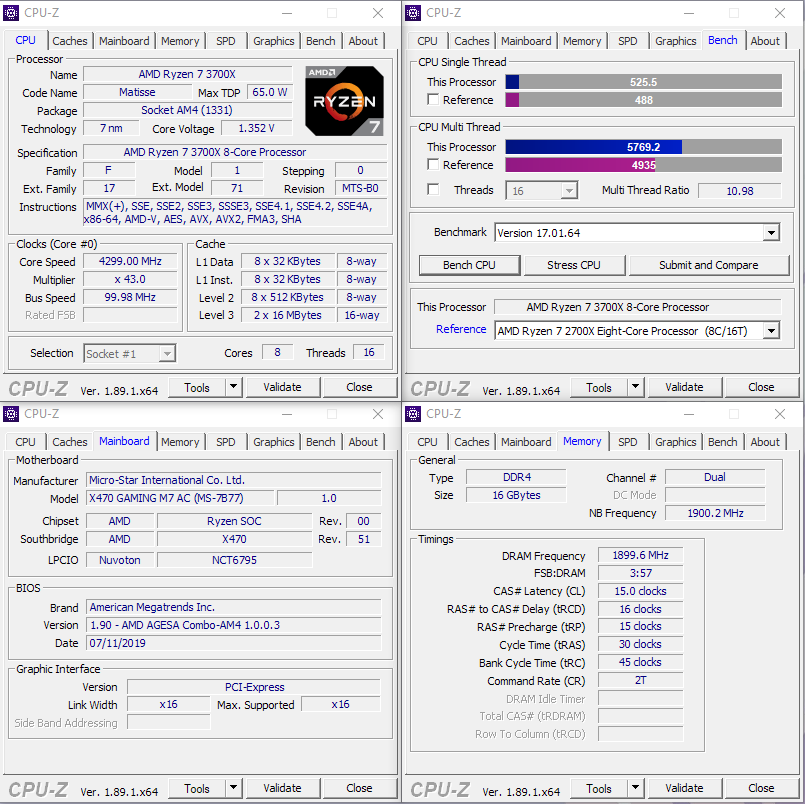Start the Stress CPU test
Screen dimensions: 805x804
coord(574,265)
